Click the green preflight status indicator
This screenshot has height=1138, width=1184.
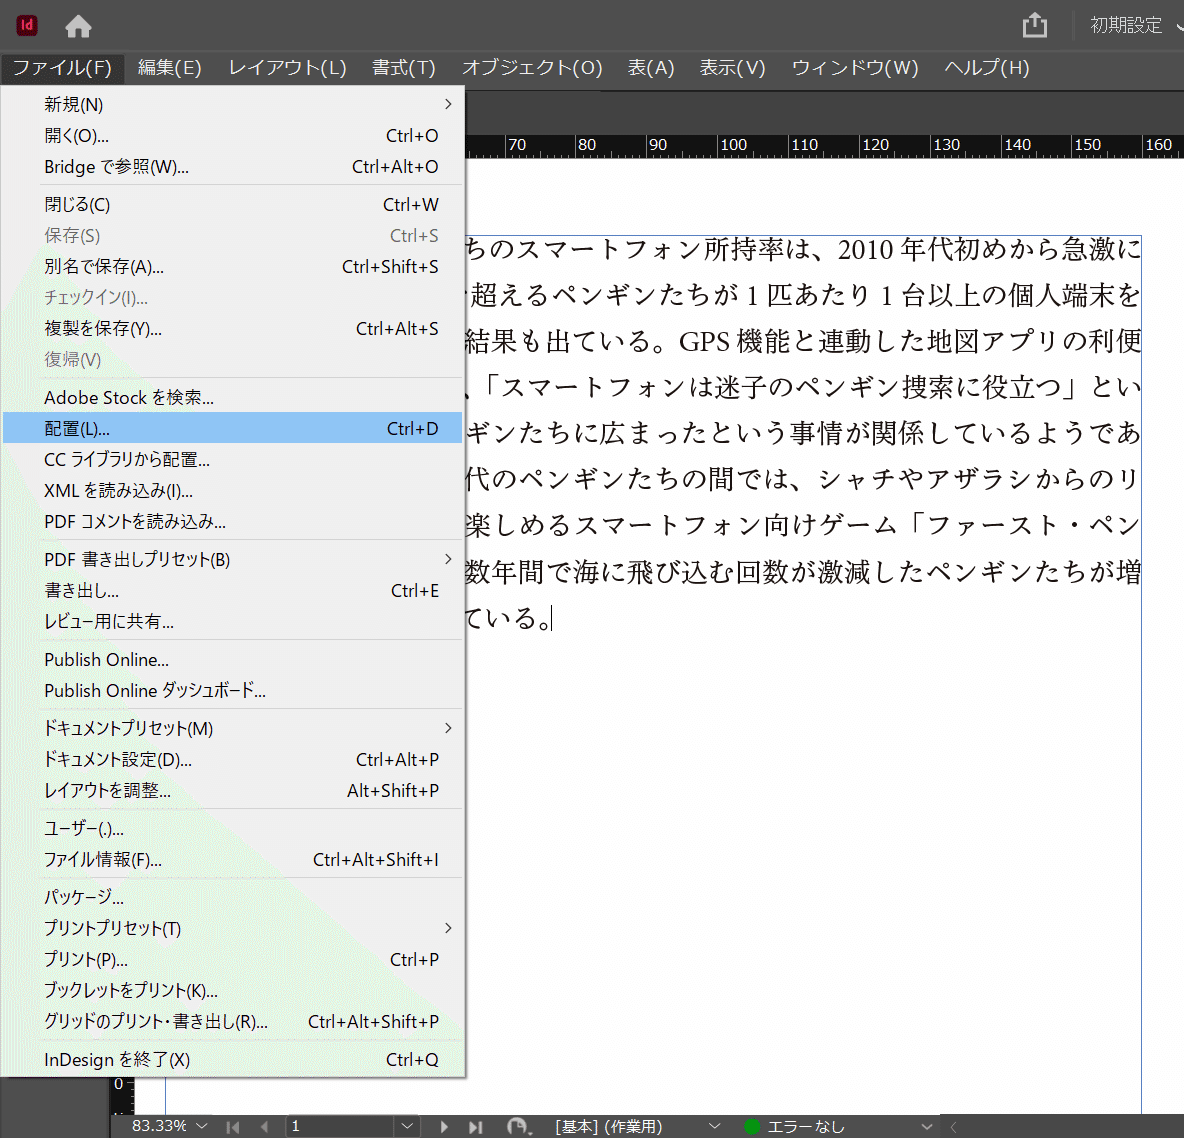click(x=752, y=1127)
